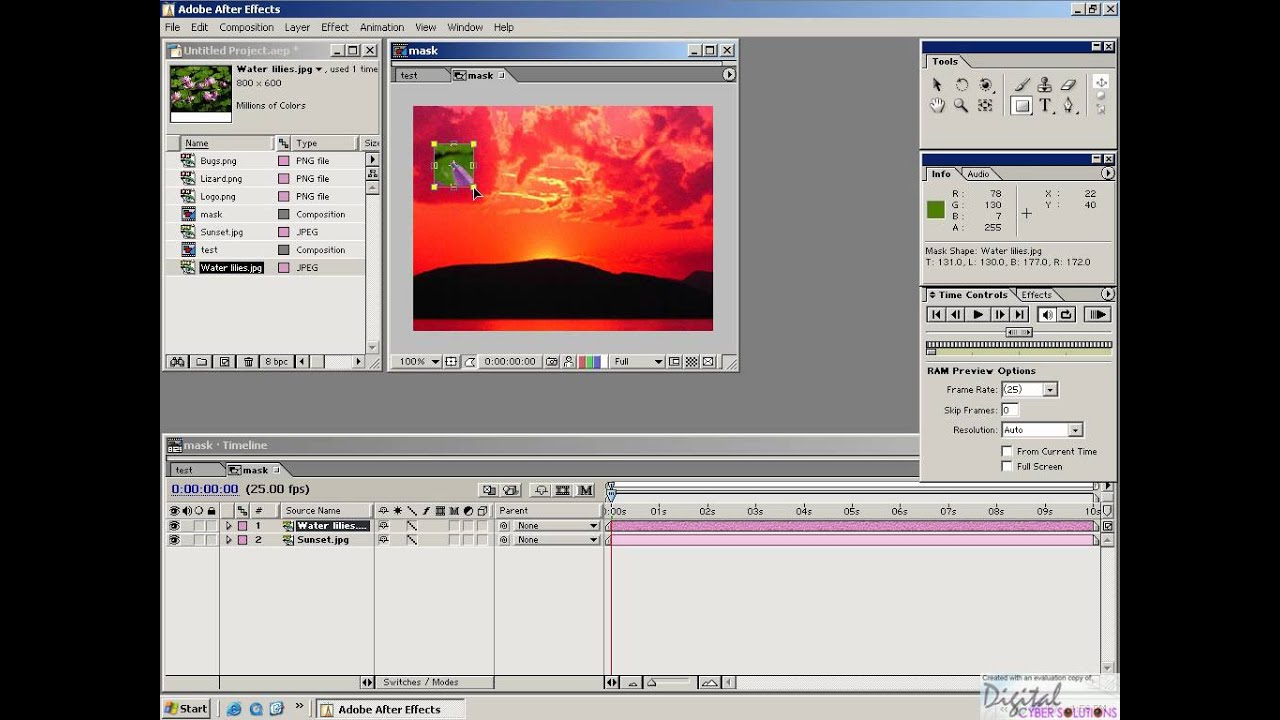
Task: Select the Rotation tool
Action: pos(962,85)
